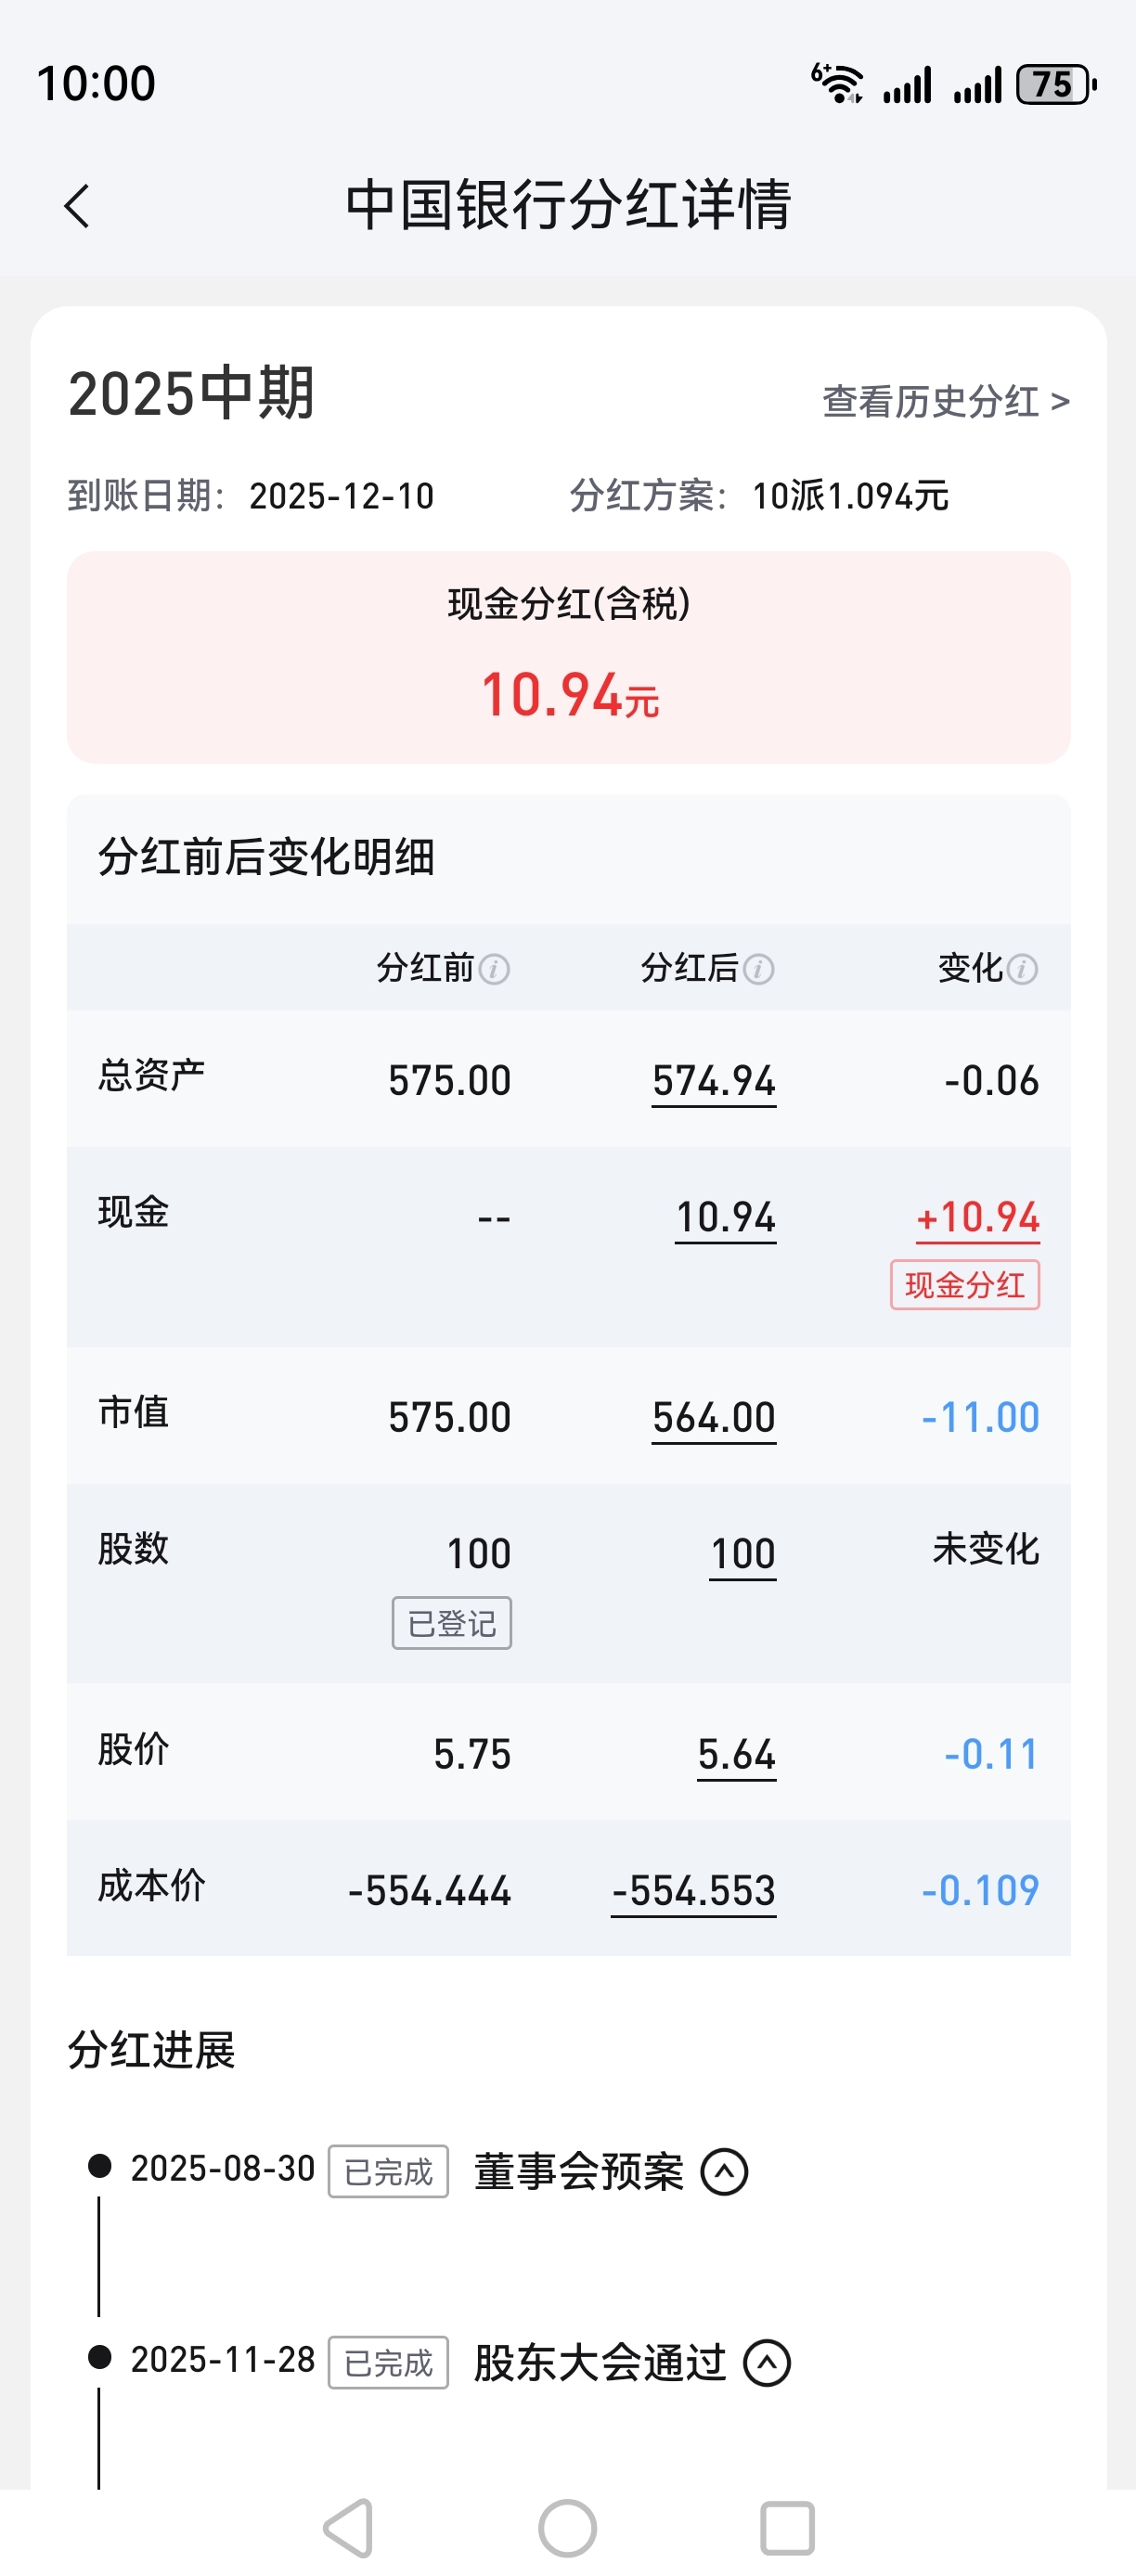Collapse the 股东大会通过 progress entry
The width and height of the screenshot is (1136, 2576).
(x=767, y=2363)
